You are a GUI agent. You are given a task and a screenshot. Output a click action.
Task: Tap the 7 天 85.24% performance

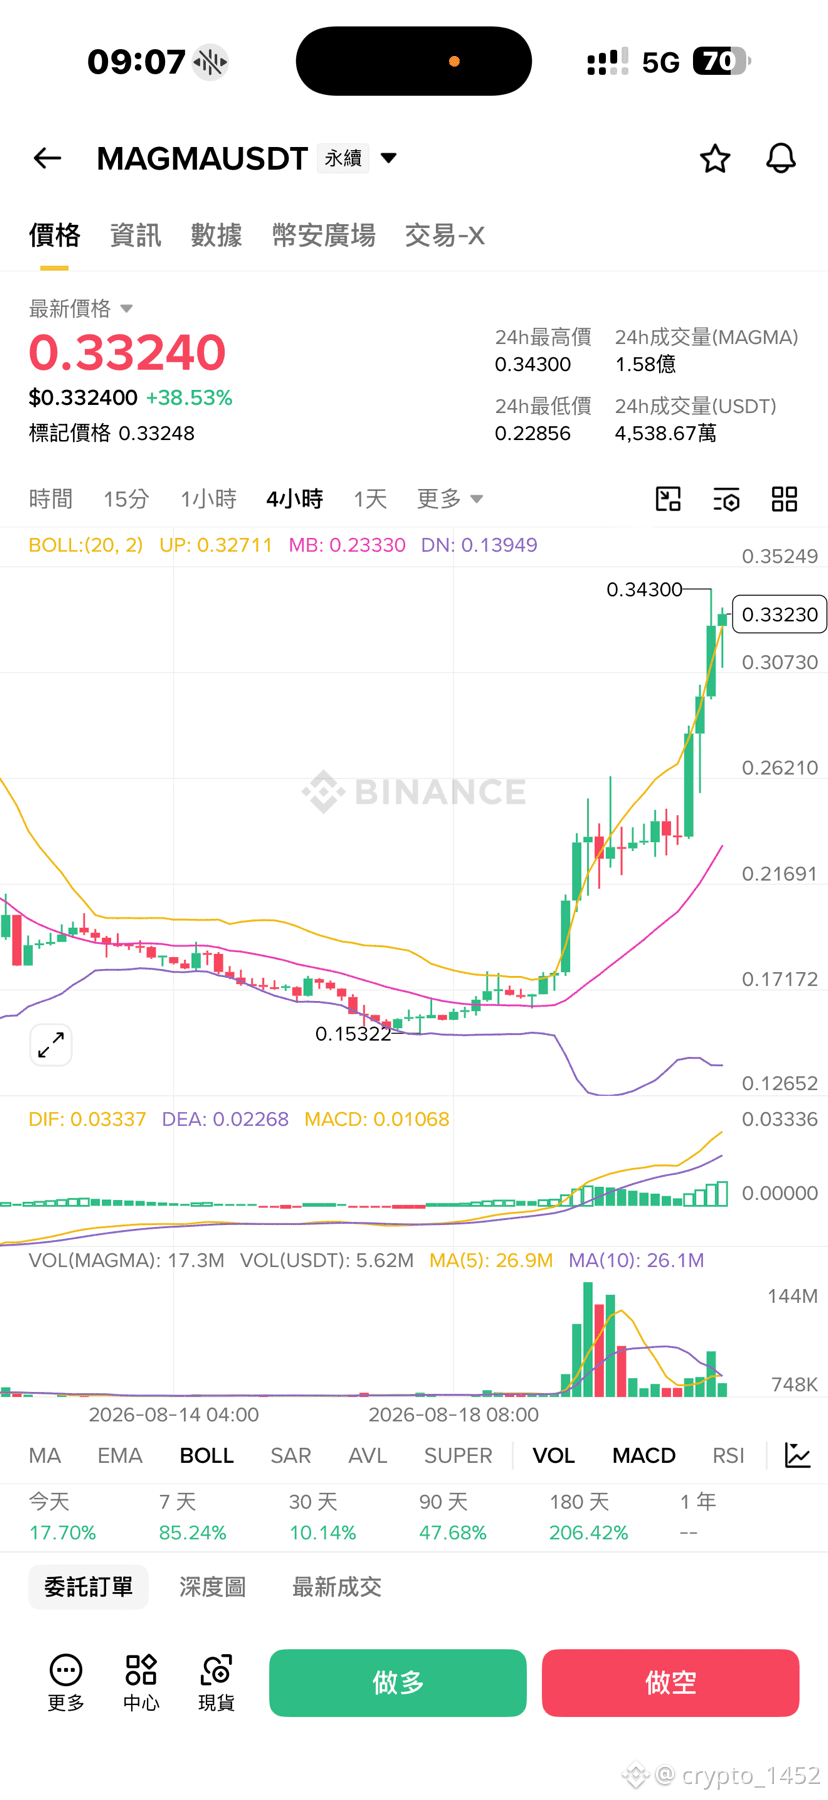tap(192, 1517)
